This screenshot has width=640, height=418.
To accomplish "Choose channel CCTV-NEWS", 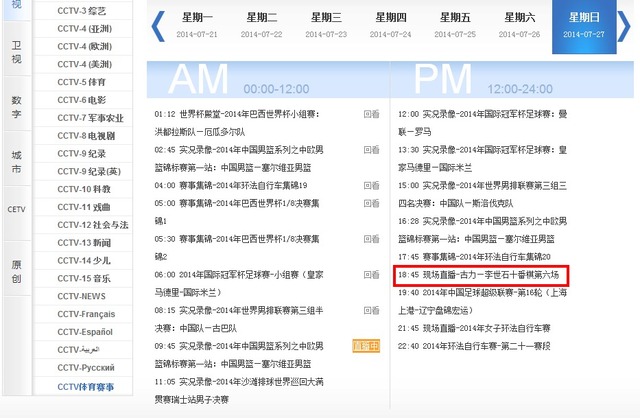I will click(x=83, y=296).
